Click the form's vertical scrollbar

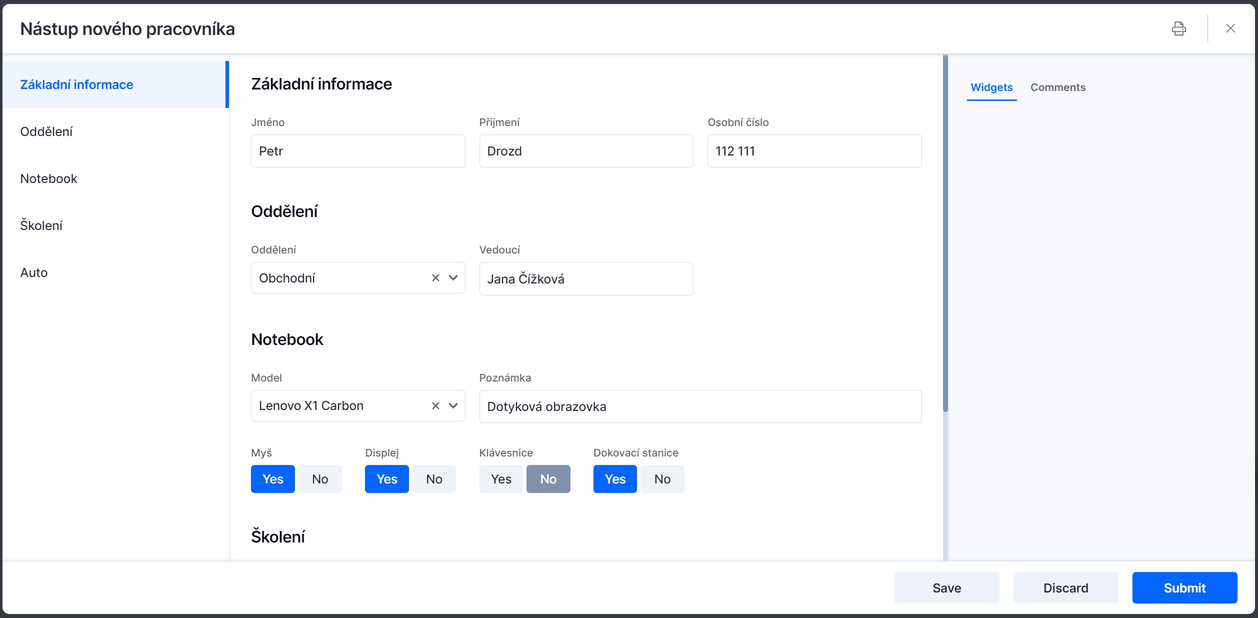(945, 234)
